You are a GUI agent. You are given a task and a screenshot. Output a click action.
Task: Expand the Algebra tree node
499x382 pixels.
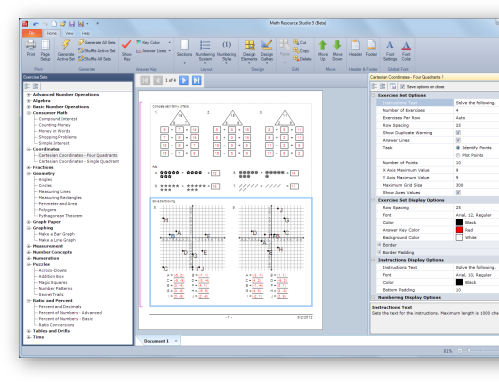tap(29, 101)
